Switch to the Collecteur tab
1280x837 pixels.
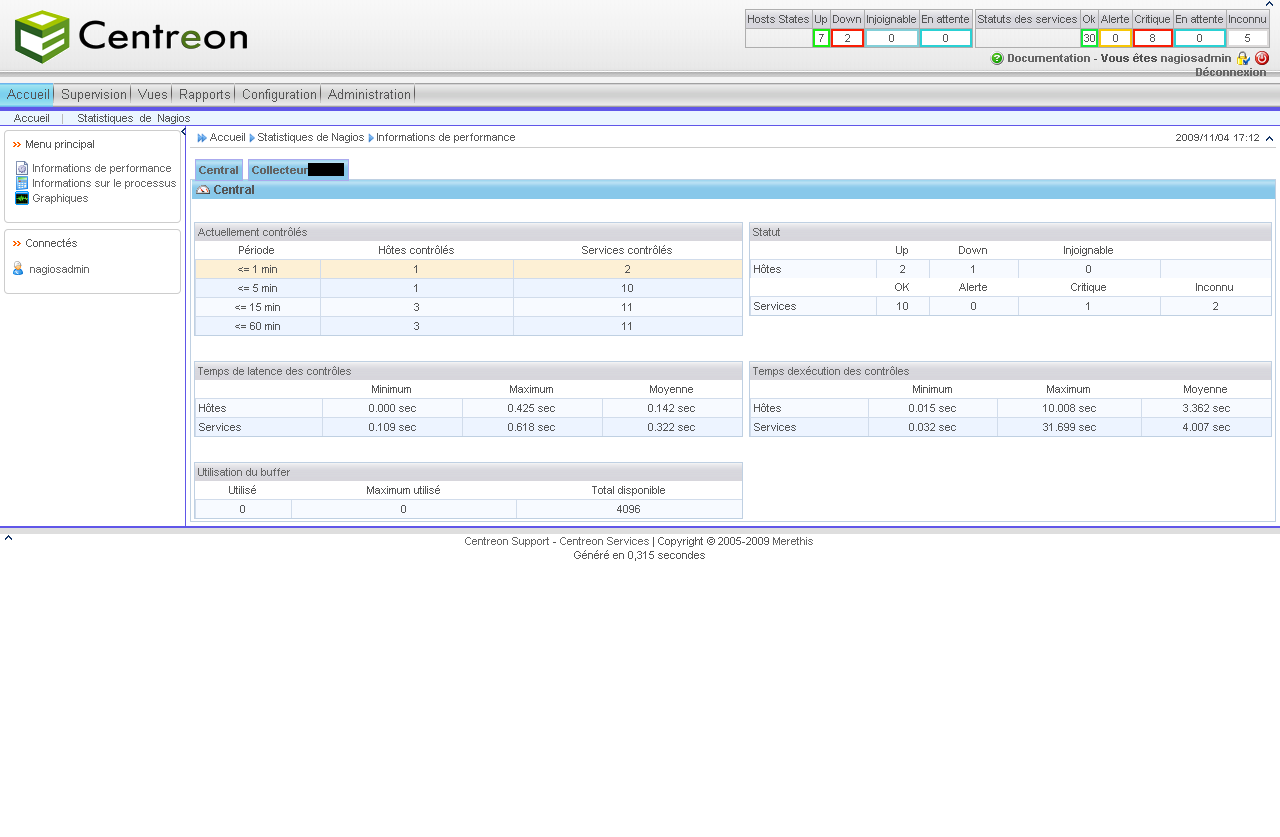[297, 170]
